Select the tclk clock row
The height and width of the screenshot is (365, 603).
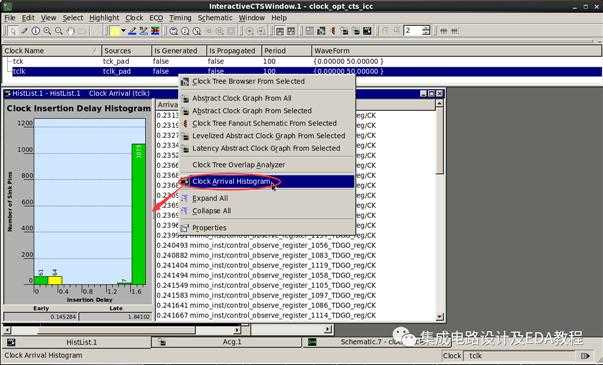(302, 72)
